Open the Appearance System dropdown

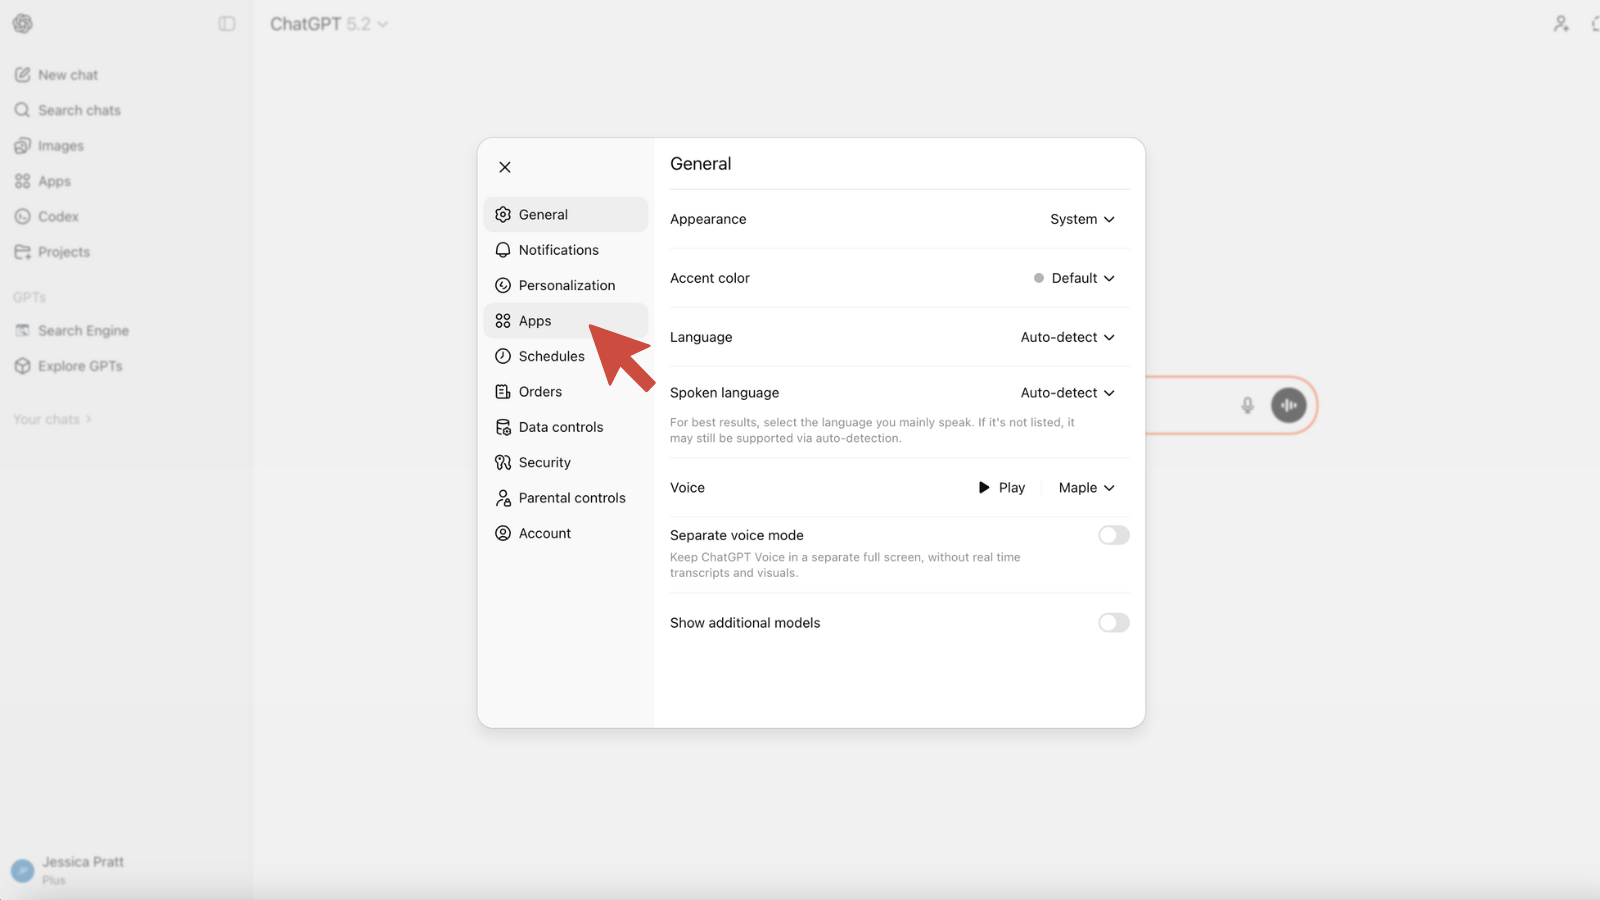[1082, 219]
